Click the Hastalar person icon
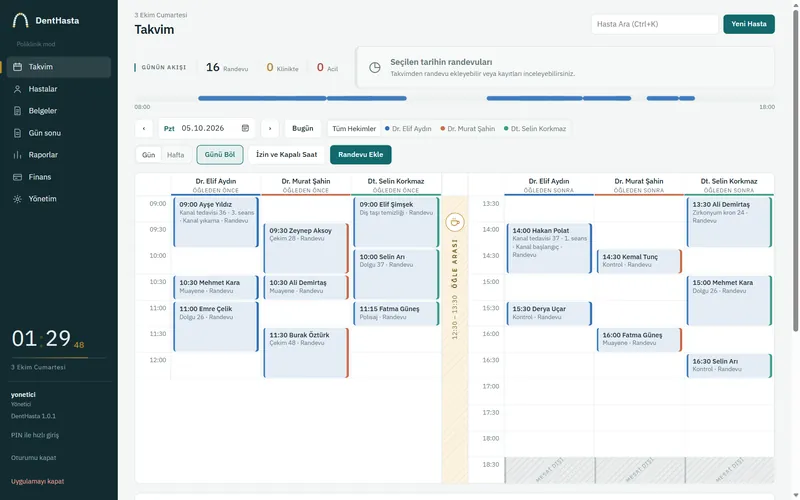 pyautogui.click(x=17, y=89)
